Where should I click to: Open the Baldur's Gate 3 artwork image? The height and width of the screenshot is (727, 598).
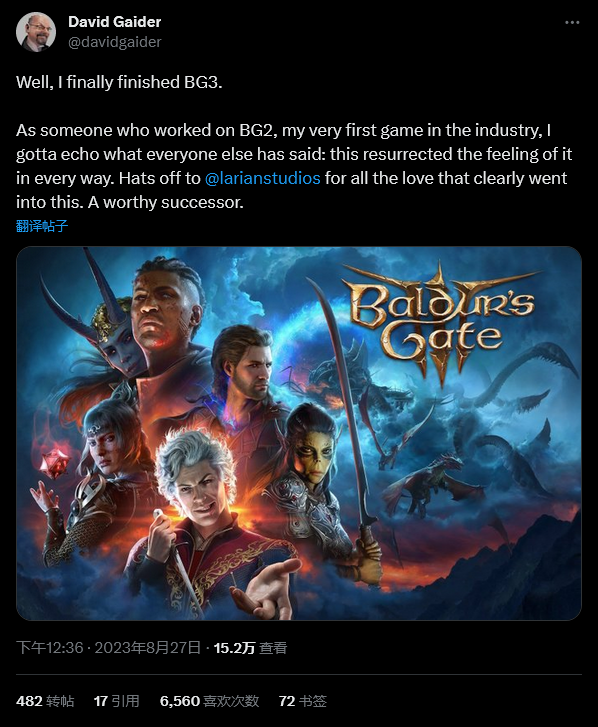[299, 434]
